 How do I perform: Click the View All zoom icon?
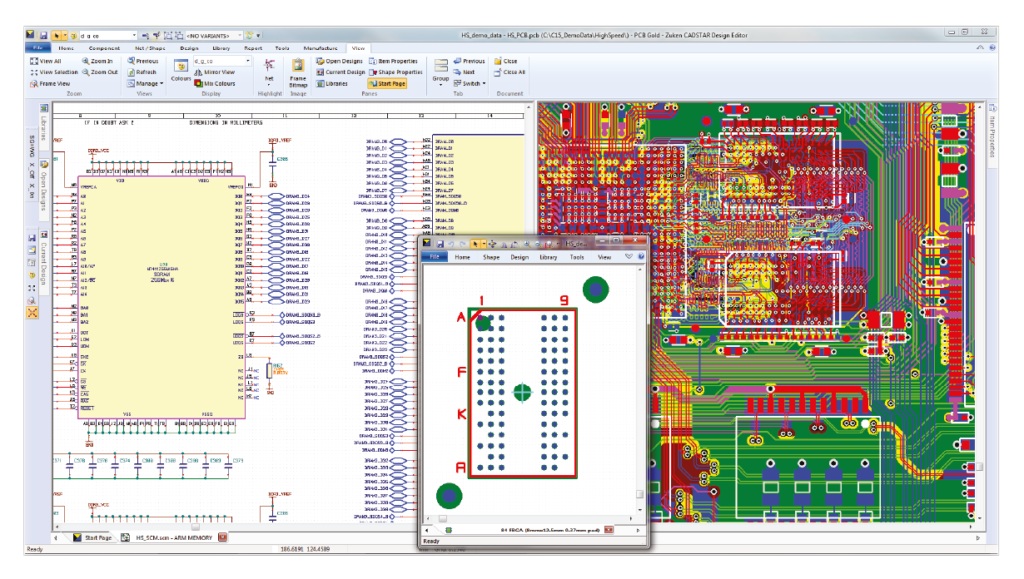point(44,59)
